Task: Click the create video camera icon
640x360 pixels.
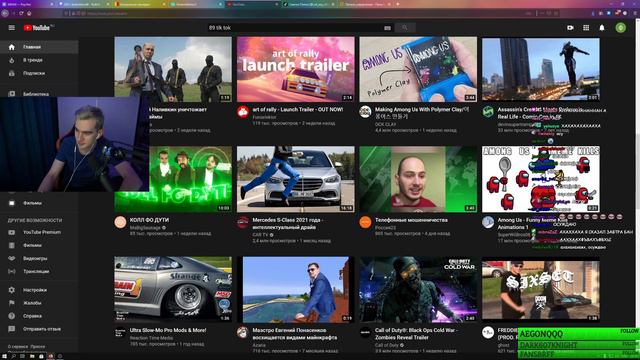Action: 570,28
